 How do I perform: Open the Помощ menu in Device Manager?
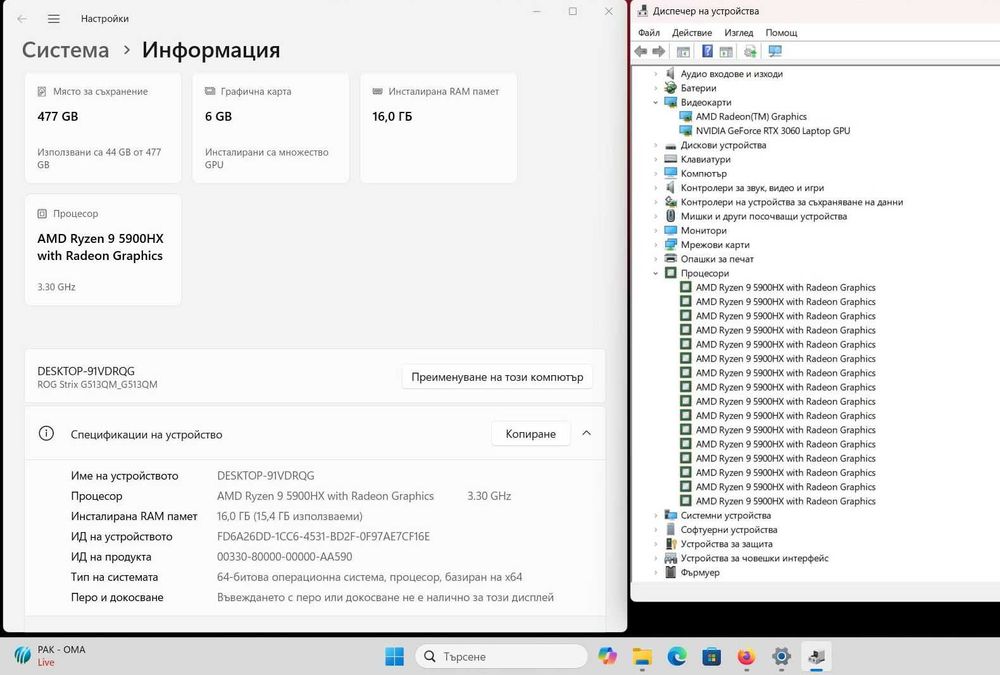point(781,33)
